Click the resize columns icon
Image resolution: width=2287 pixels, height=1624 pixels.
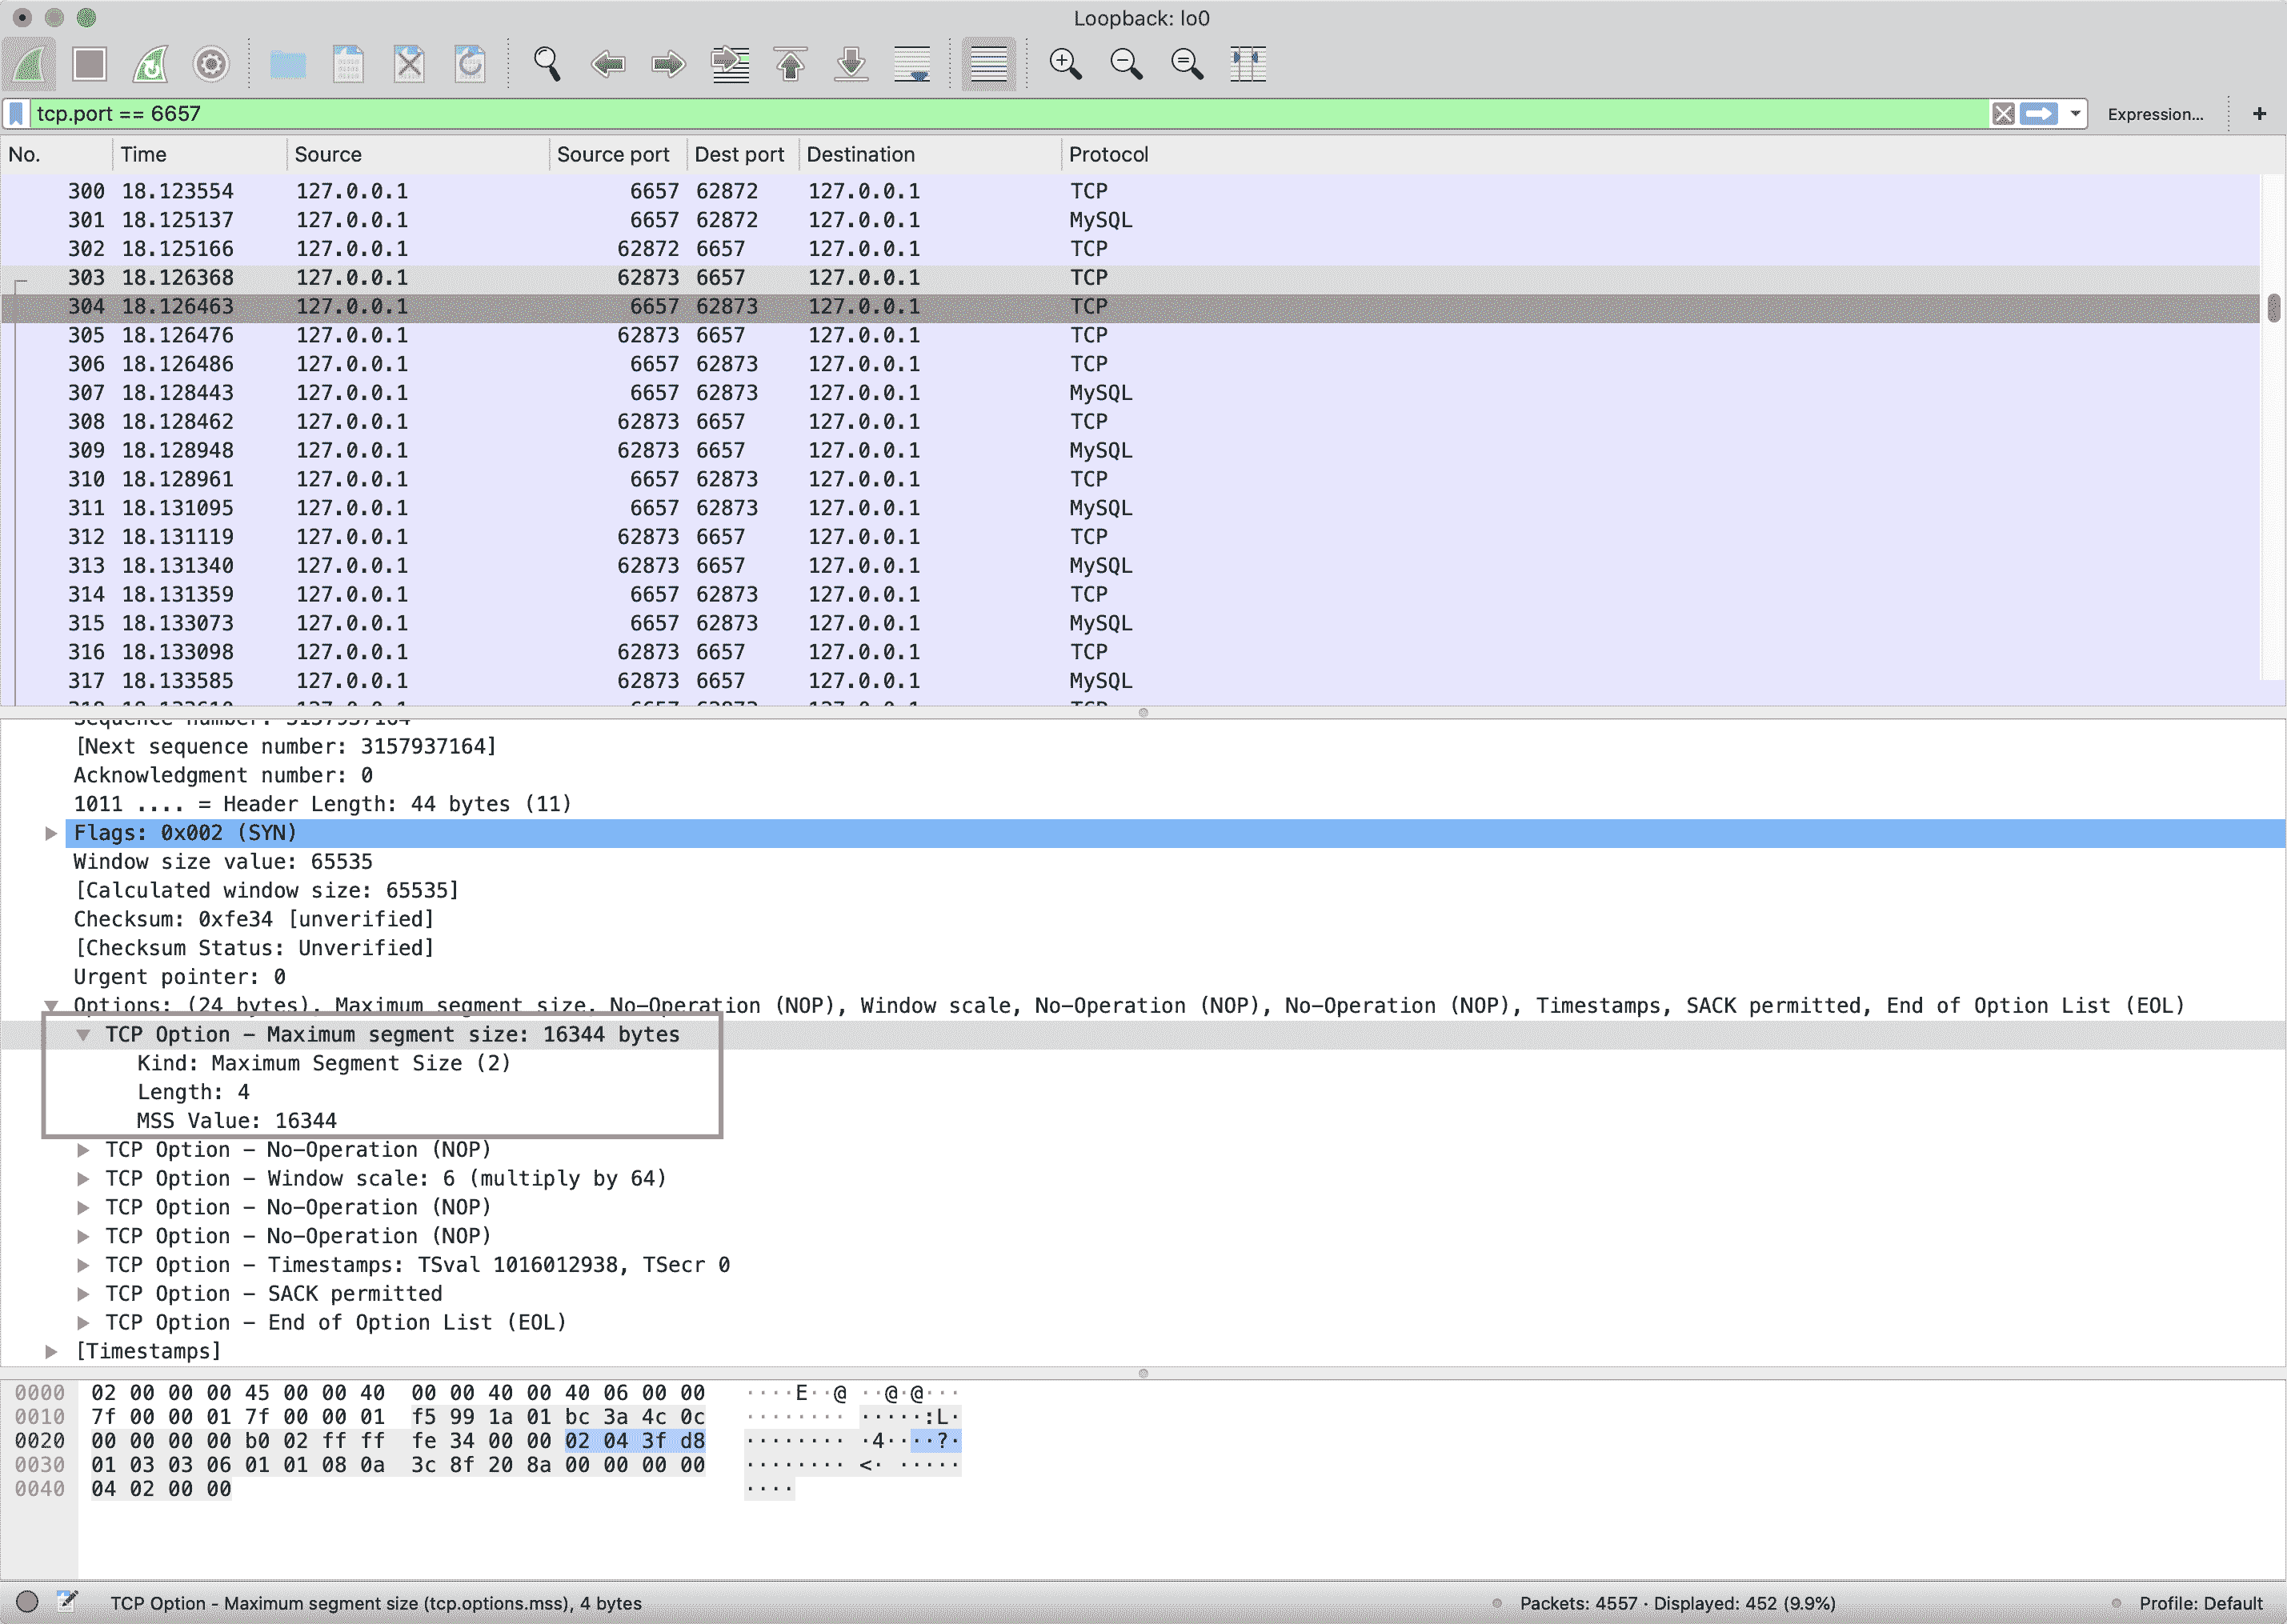pos(1247,65)
